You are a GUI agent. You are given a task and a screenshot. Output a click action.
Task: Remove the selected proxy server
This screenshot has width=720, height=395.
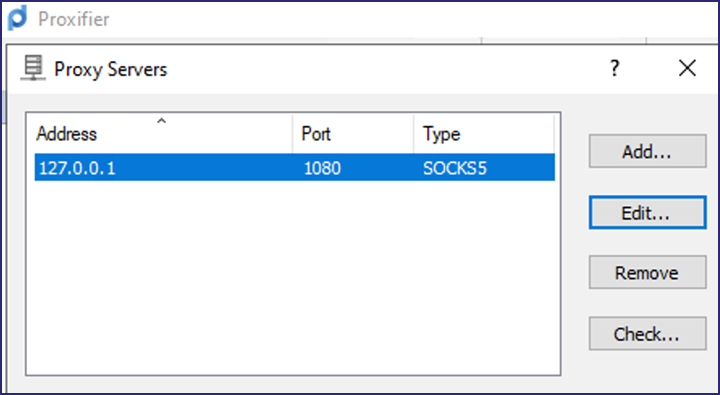647,273
